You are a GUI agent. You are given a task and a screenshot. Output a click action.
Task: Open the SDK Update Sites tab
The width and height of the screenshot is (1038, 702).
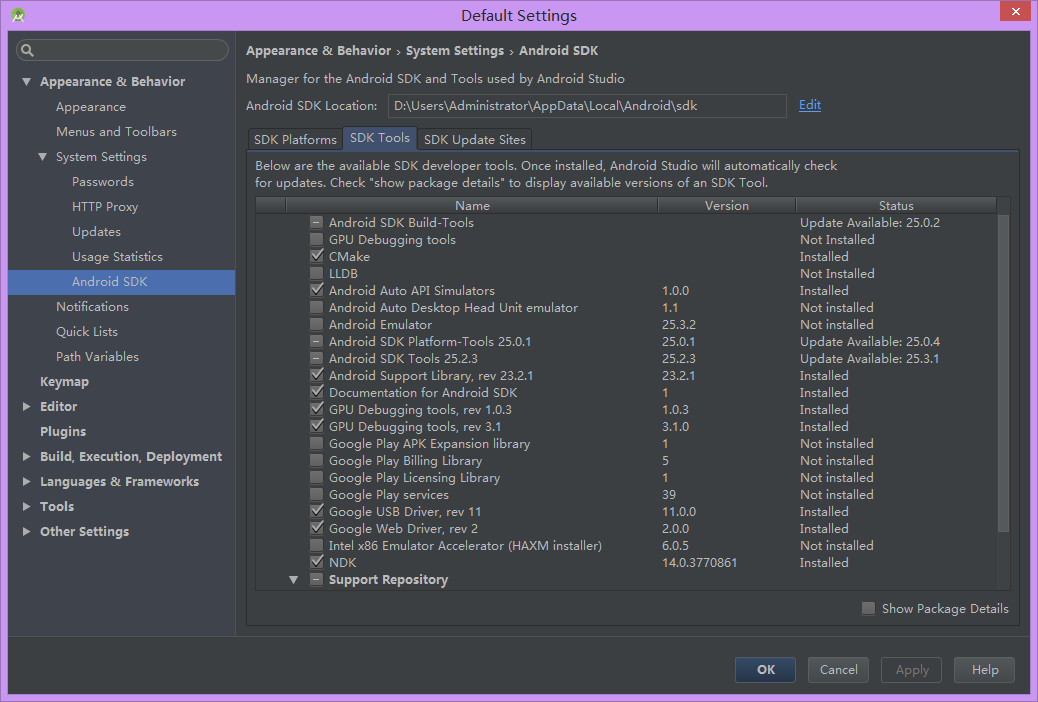coord(475,139)
